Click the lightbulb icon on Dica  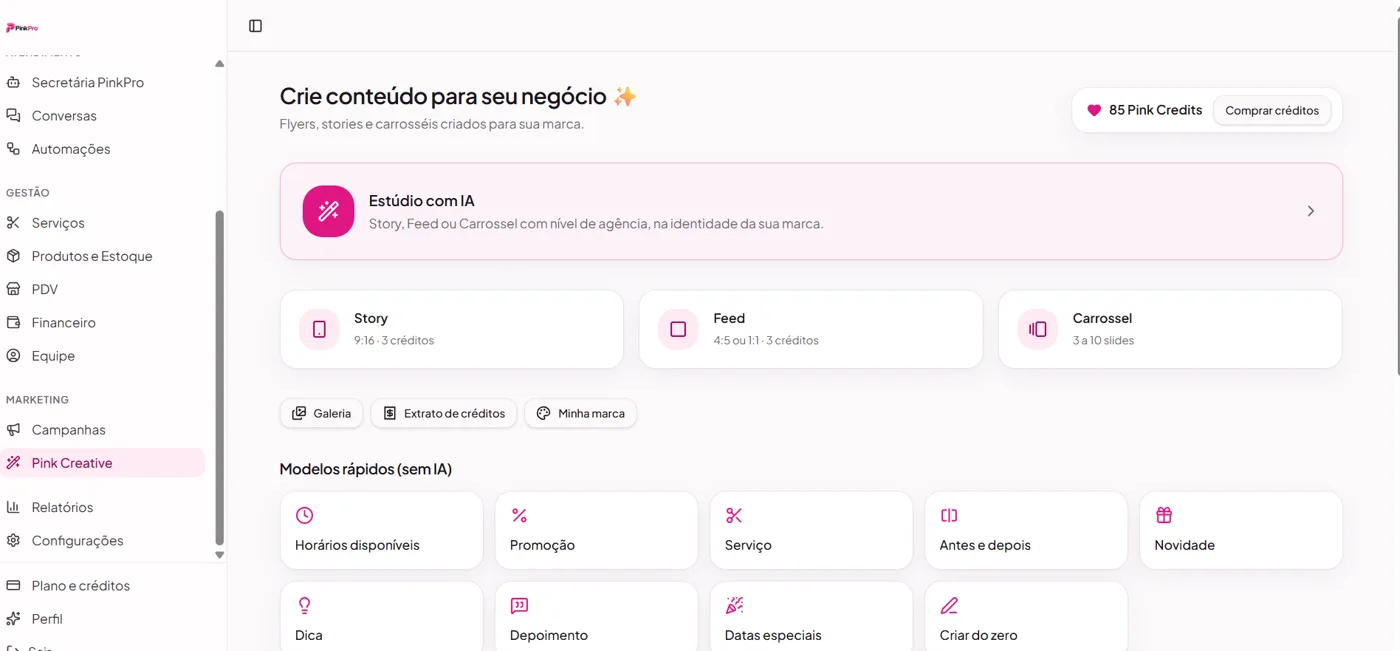[x=304, y=605]
